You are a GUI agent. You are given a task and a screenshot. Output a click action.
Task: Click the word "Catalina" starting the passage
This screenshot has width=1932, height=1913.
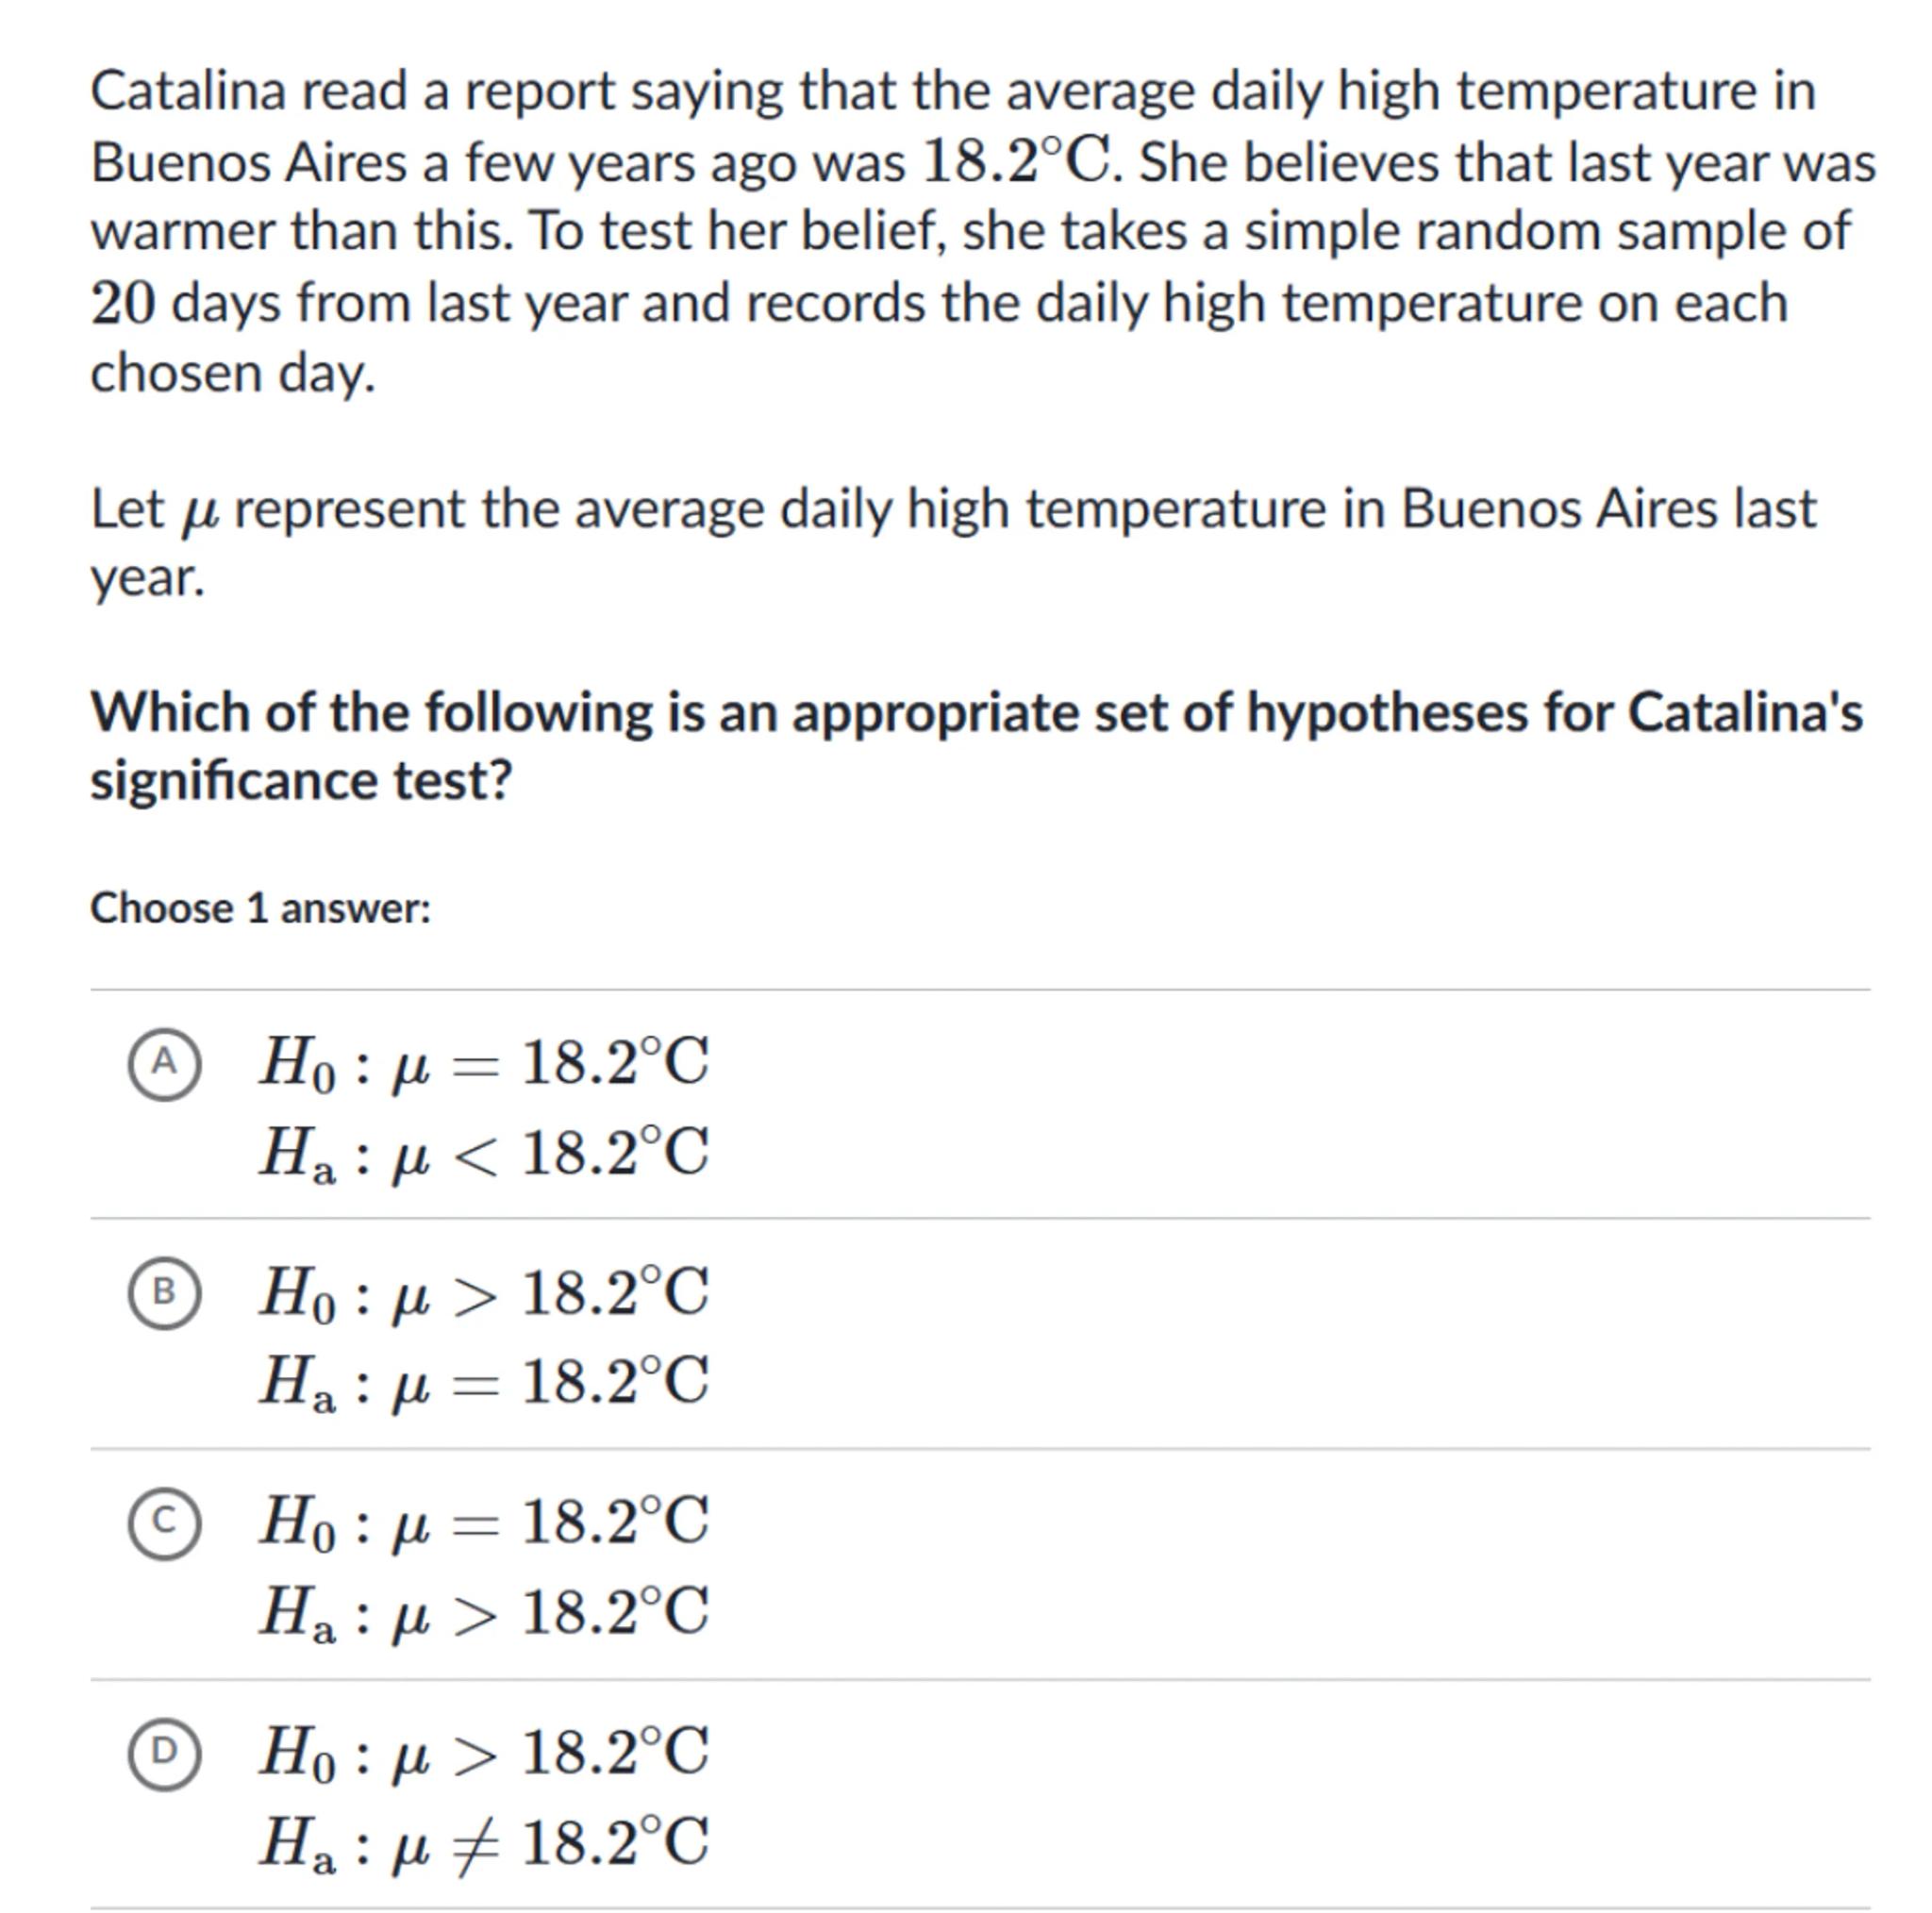188,91
